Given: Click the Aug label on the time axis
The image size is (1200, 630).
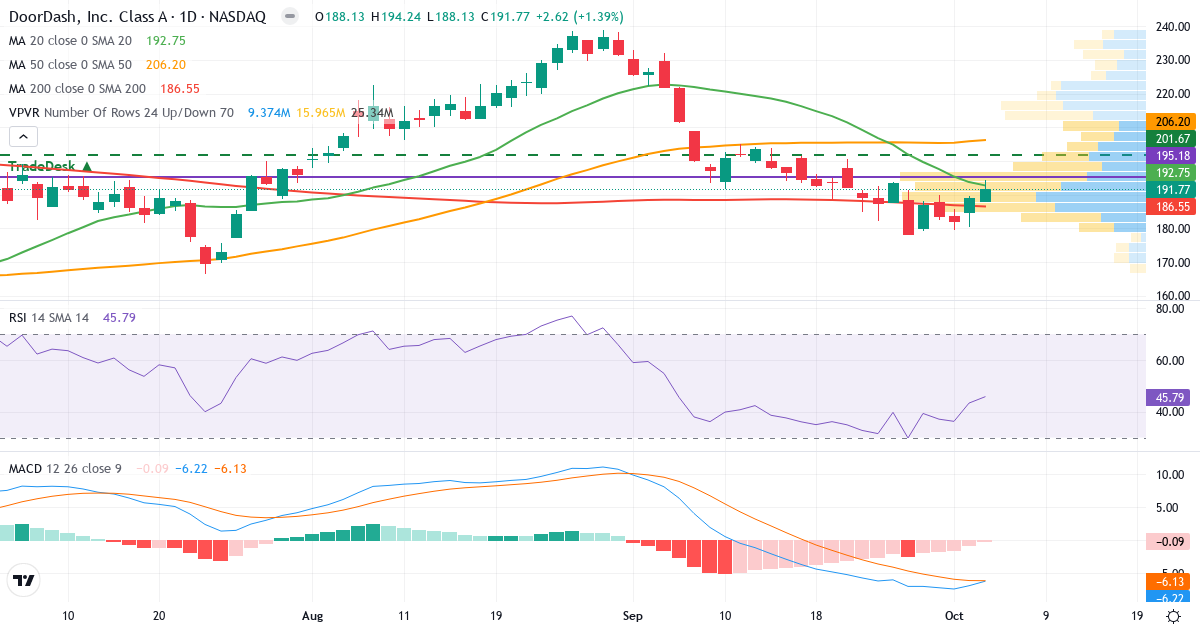Looking at the screenshot, I should 313,616.
